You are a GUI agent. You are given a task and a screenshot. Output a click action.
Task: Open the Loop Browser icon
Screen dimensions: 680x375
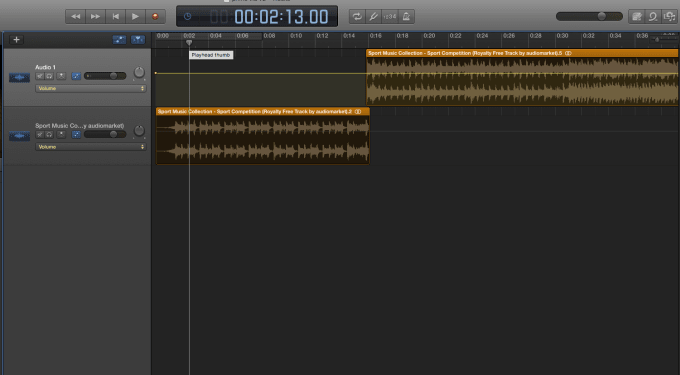click(653, 16)
